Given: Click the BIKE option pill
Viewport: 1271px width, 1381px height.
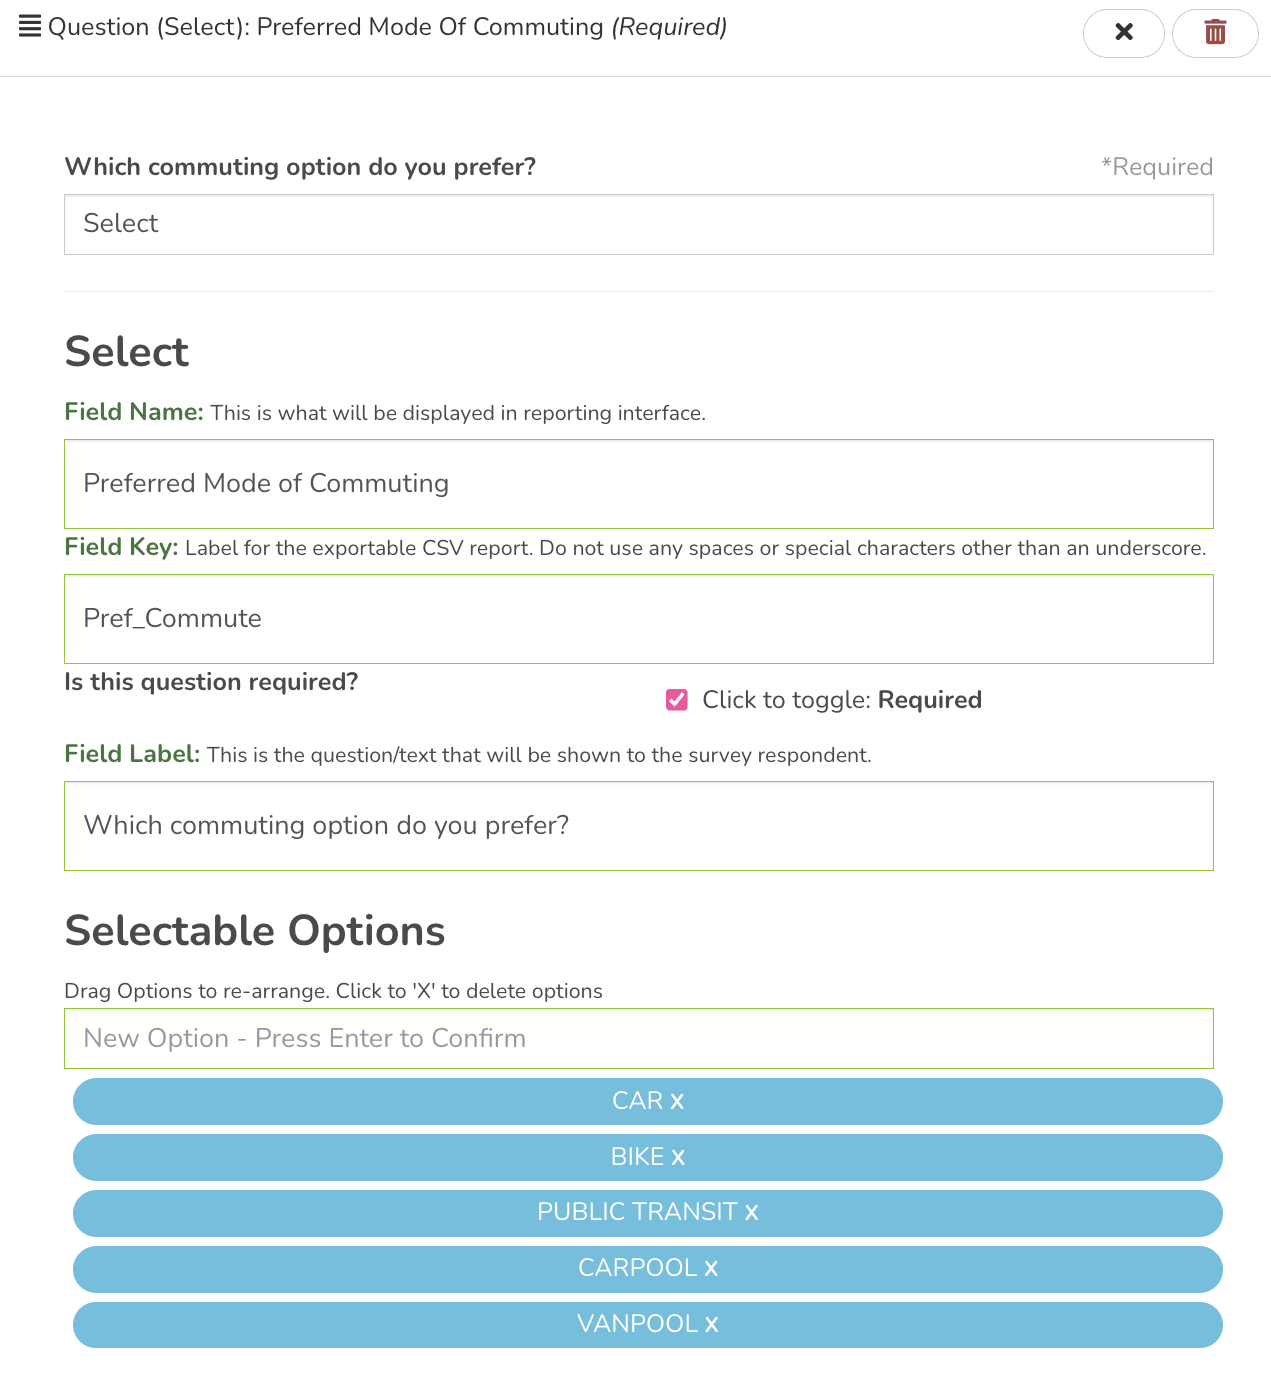Looking at the screenshot, I should [400, 1158].
